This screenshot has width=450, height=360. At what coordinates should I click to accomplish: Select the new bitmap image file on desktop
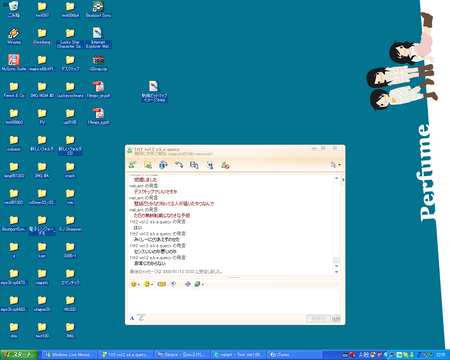click(154, 91)
